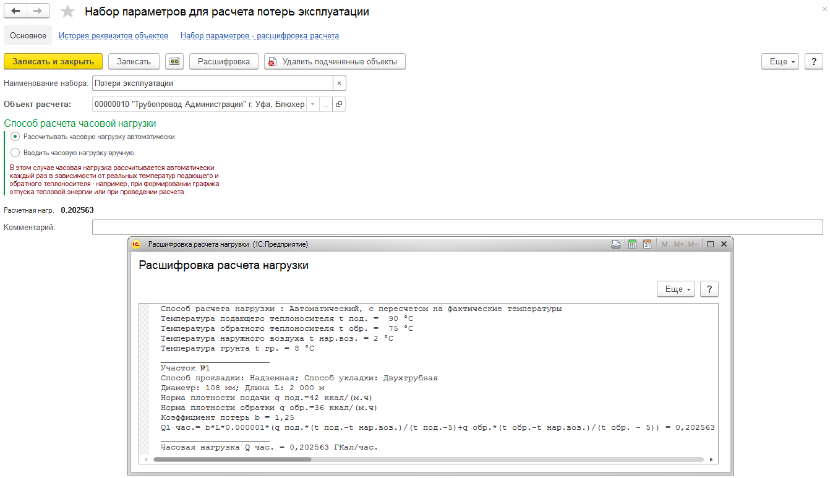
Task: Open the main form Еще menu
Action: tap(780, 61)
